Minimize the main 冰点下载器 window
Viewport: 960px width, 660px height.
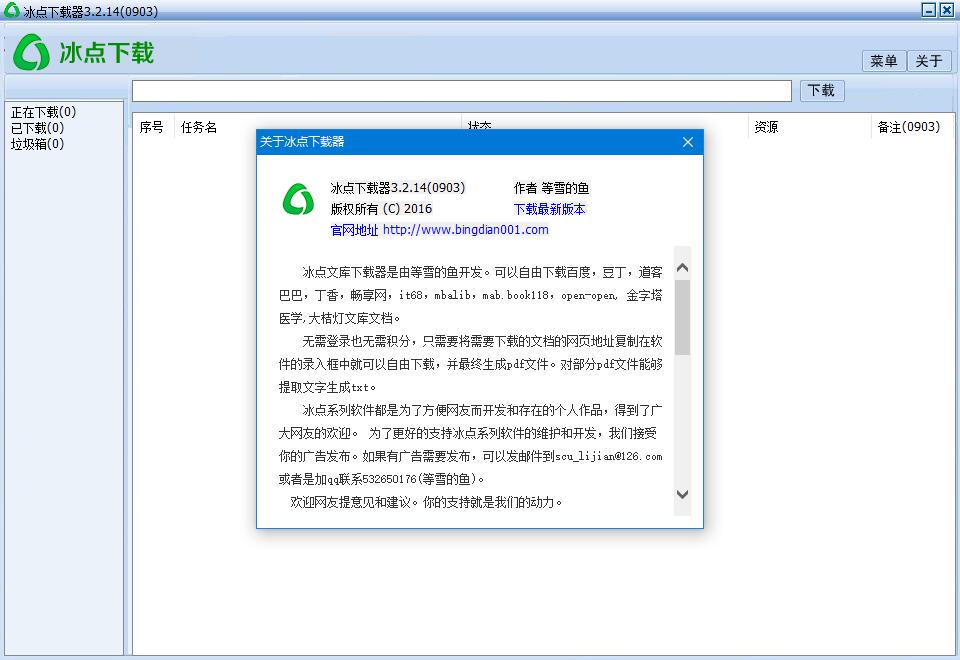(929, 10)
